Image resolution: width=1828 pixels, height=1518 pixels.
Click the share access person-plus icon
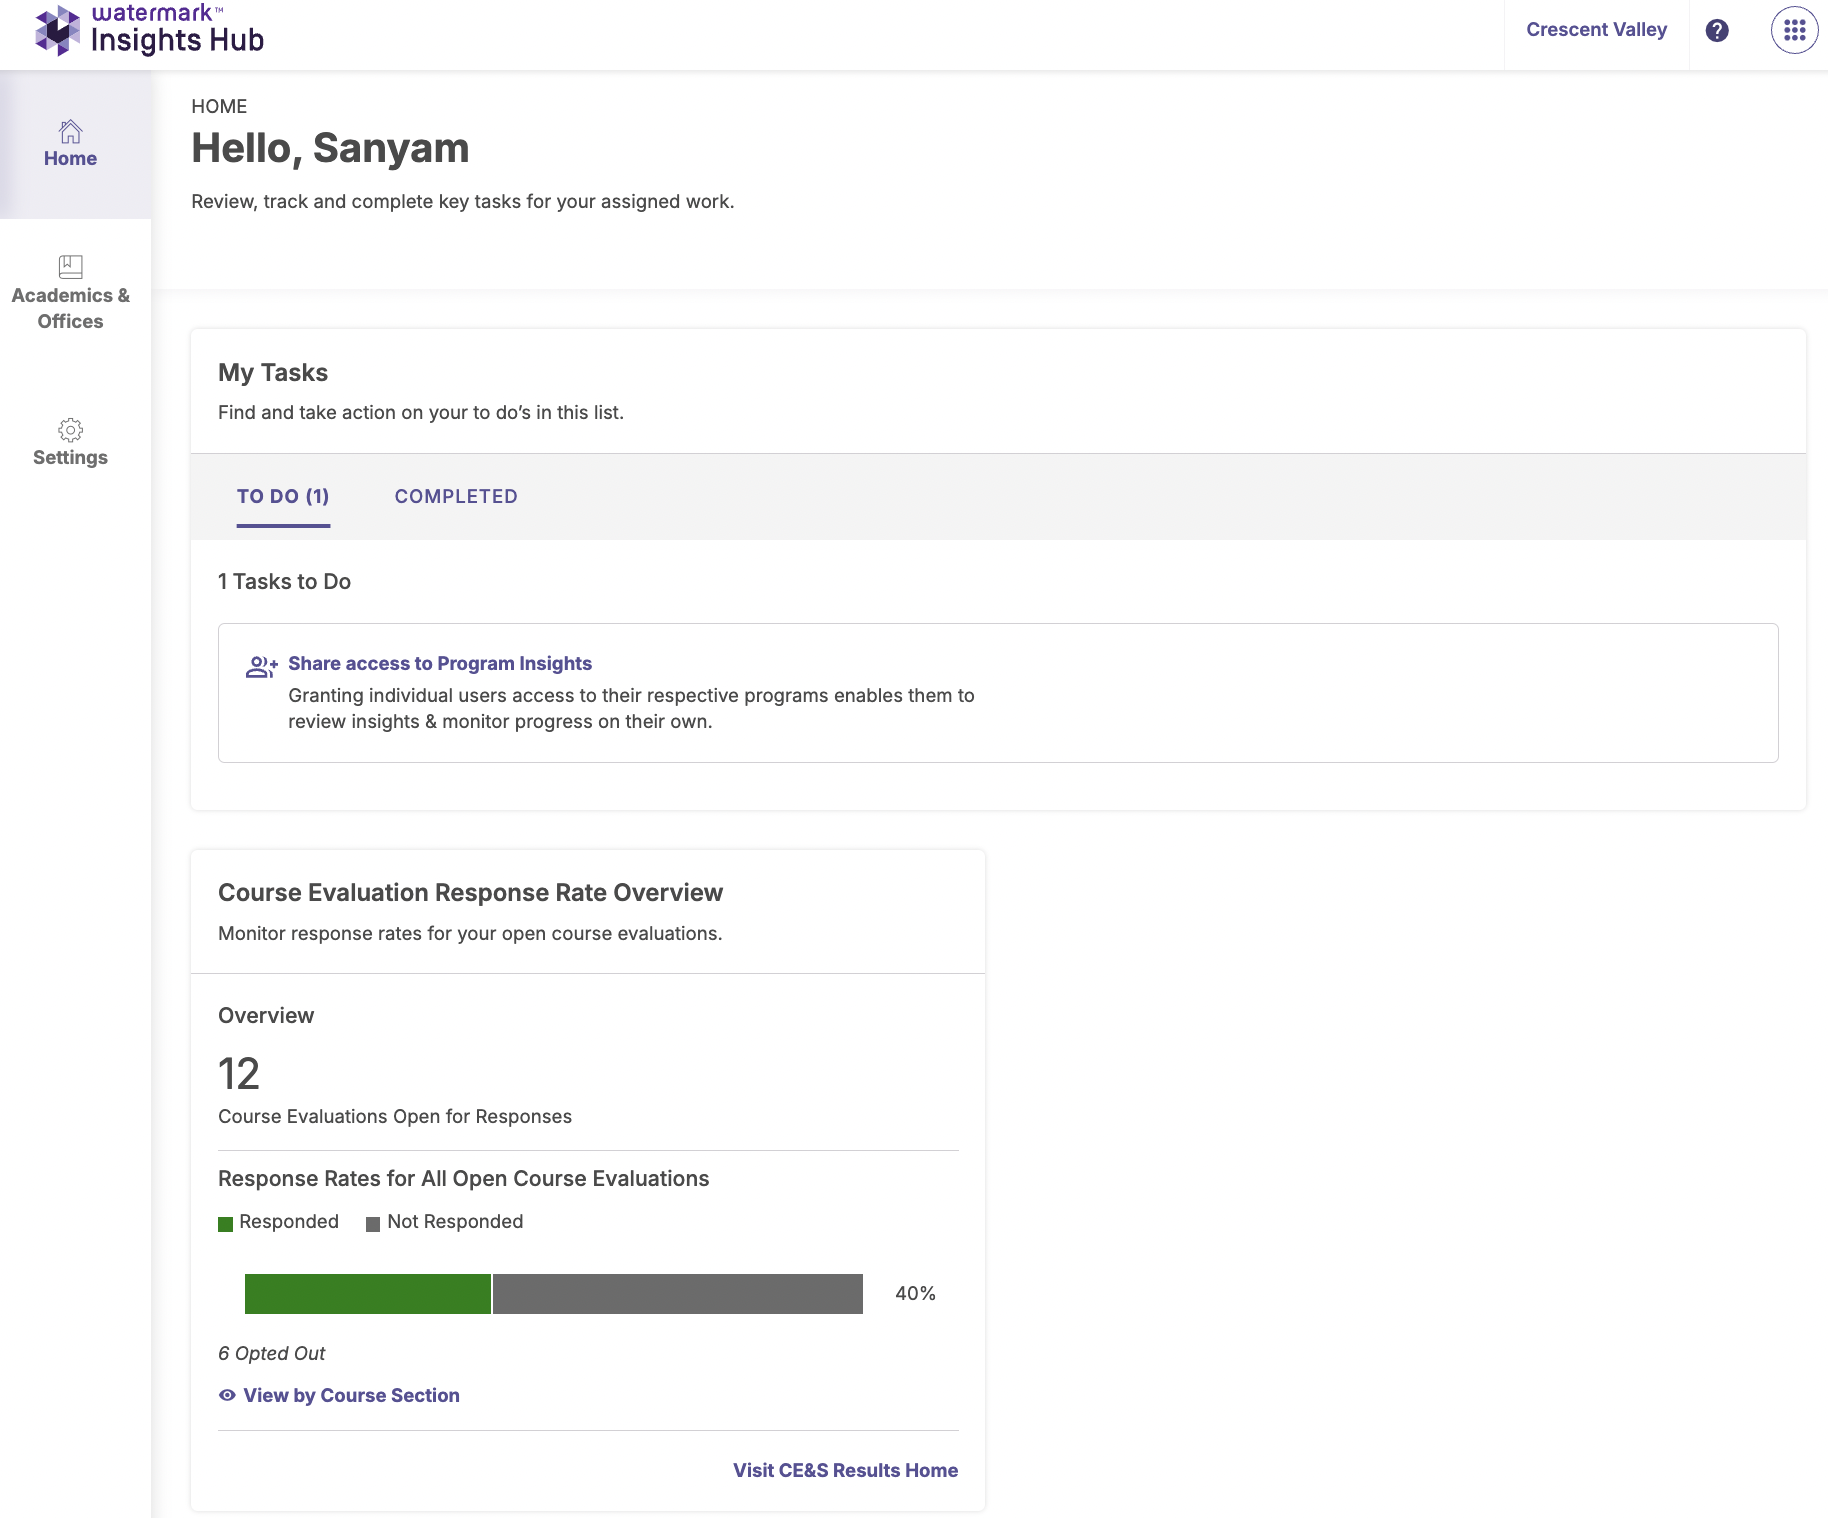261,667
